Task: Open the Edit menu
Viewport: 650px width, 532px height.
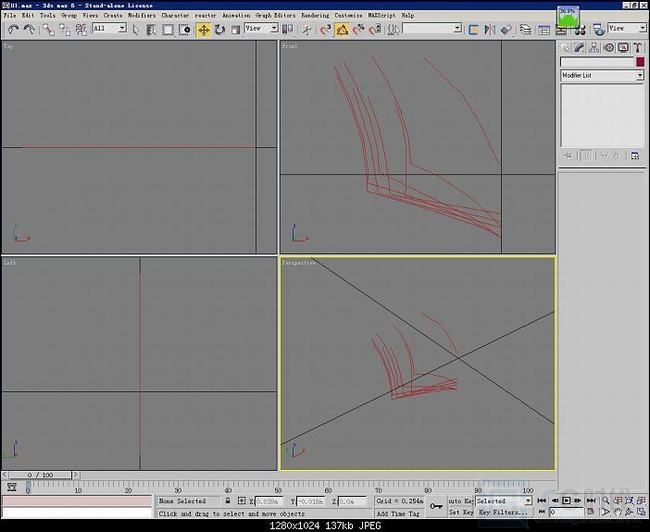Action: [28, 15]
